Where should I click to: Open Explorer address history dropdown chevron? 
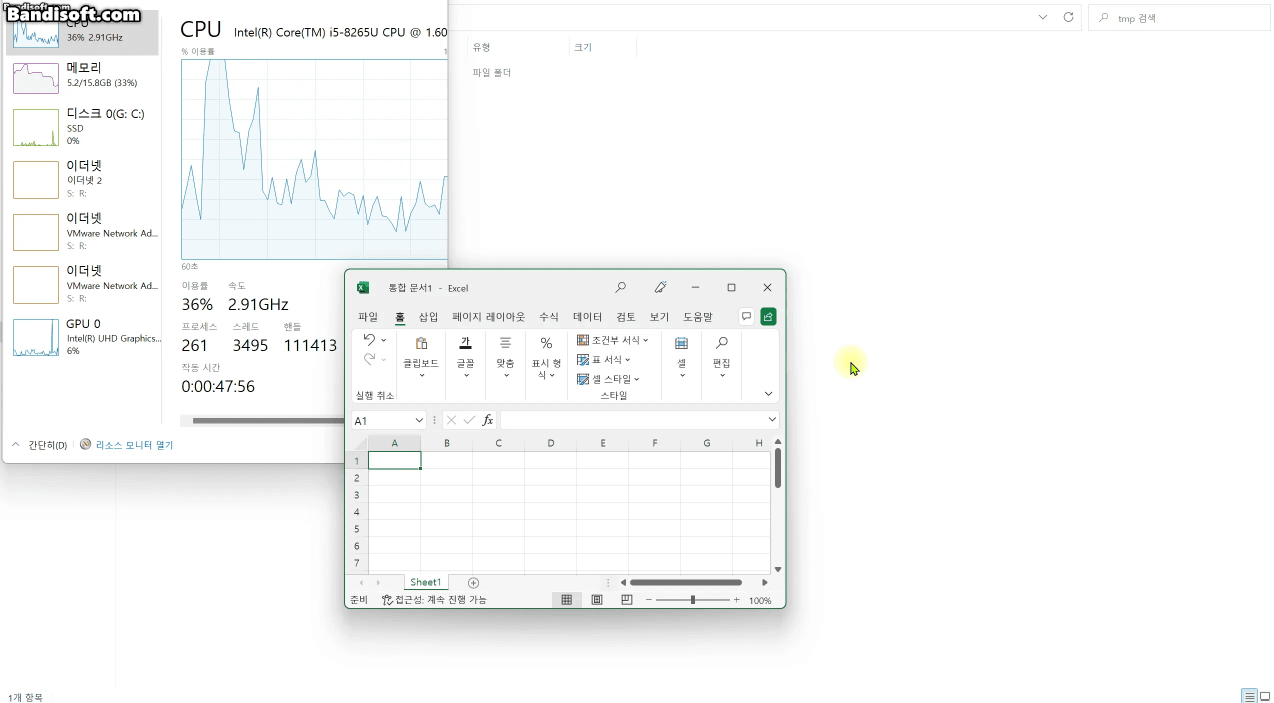point(1043,17)
